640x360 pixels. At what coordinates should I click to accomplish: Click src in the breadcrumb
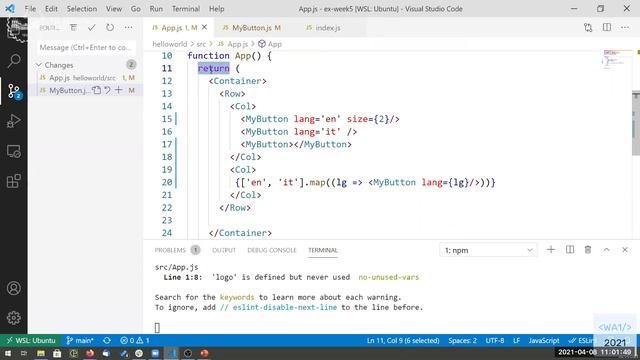[201, 44]
